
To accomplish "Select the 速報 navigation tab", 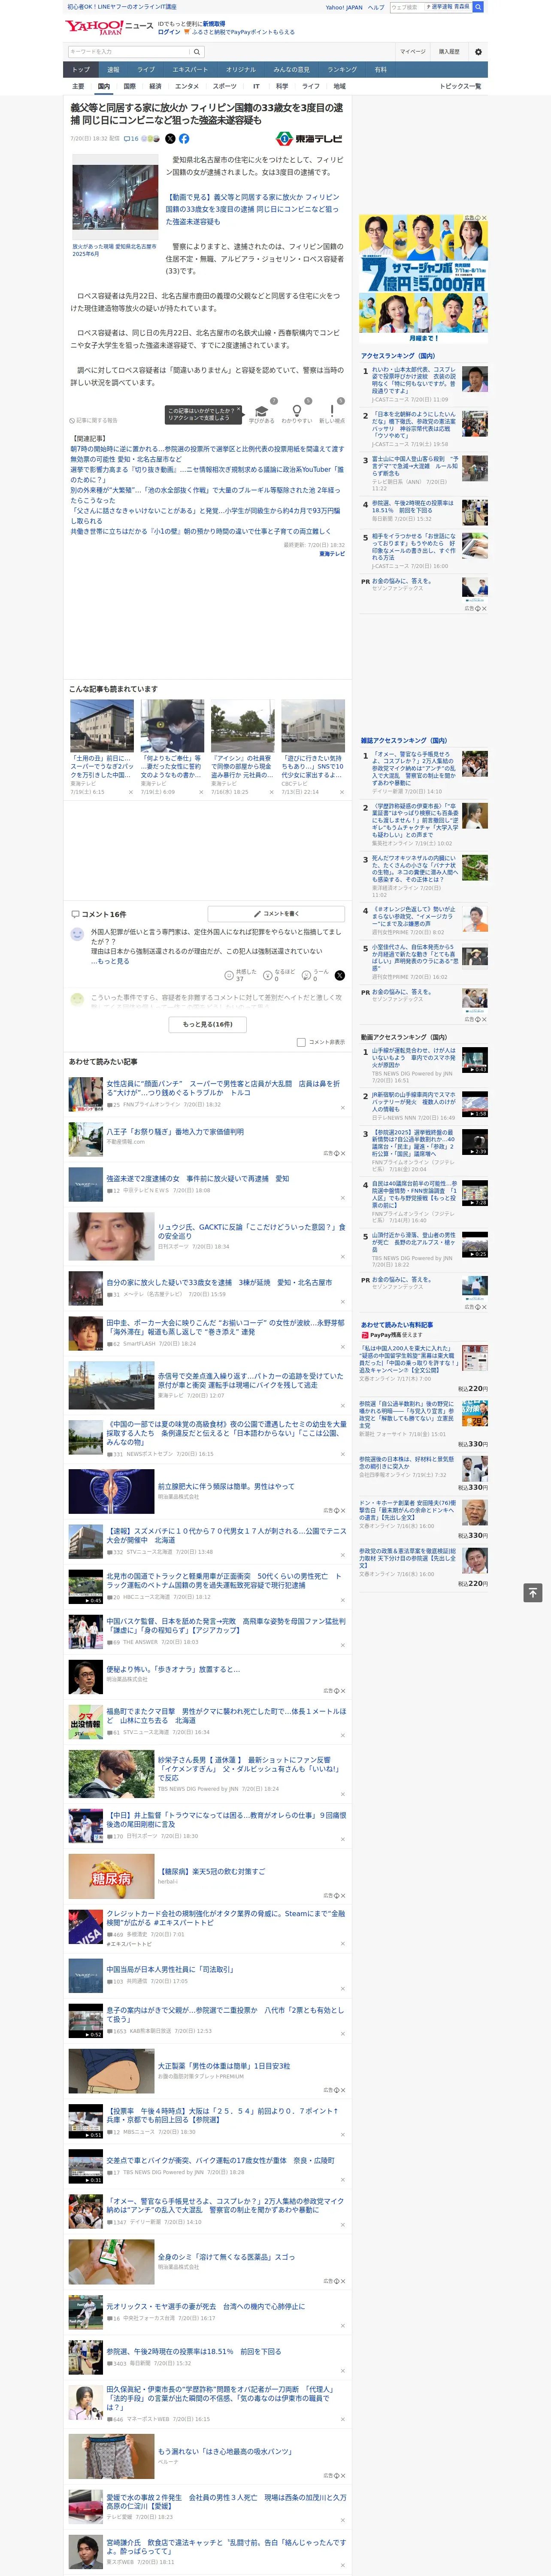I will [113, 70].
